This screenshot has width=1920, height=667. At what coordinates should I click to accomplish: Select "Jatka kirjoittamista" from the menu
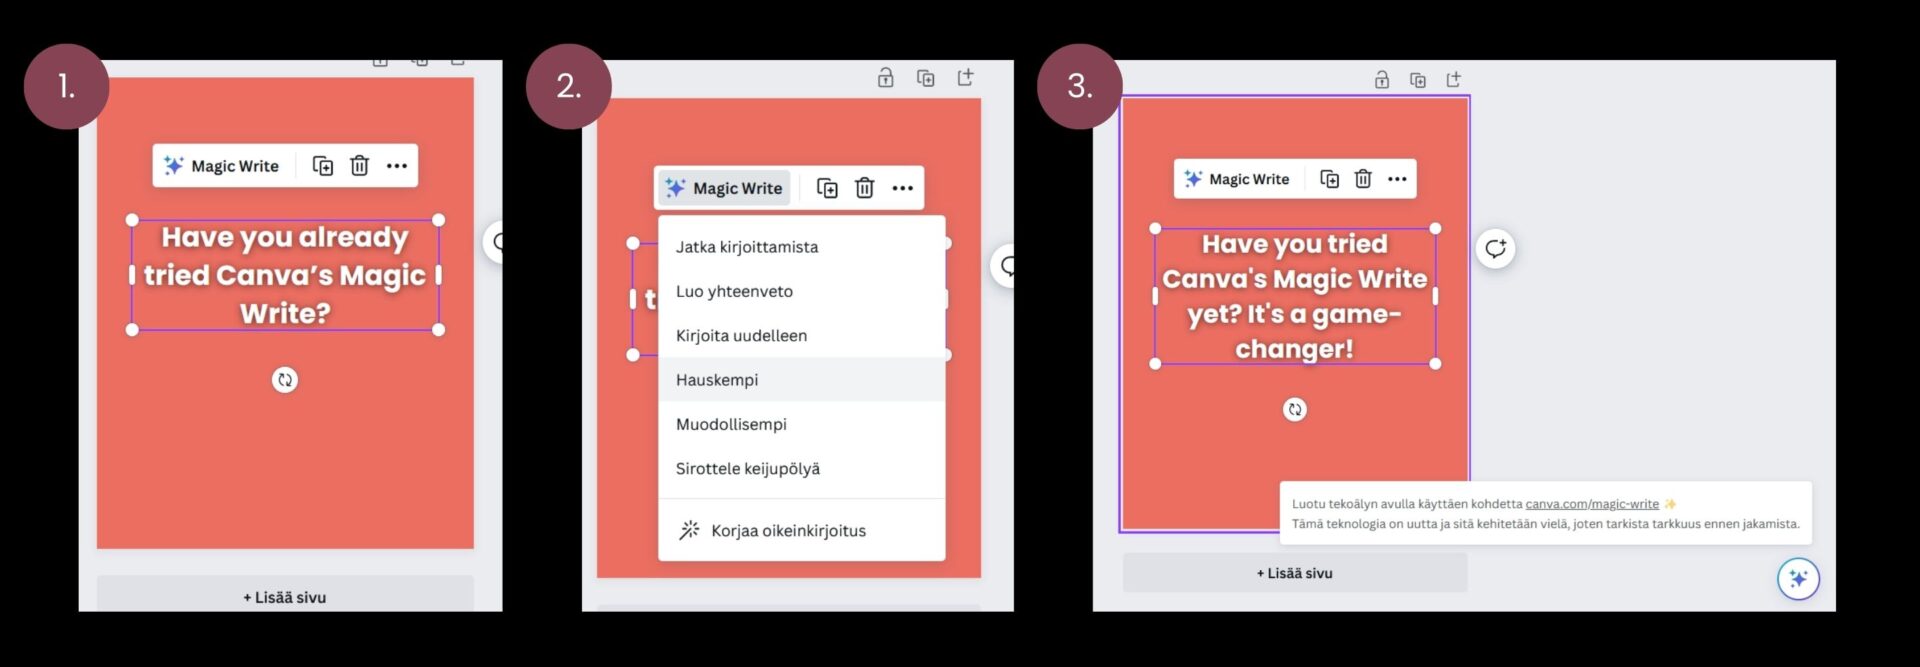point(747,247)
